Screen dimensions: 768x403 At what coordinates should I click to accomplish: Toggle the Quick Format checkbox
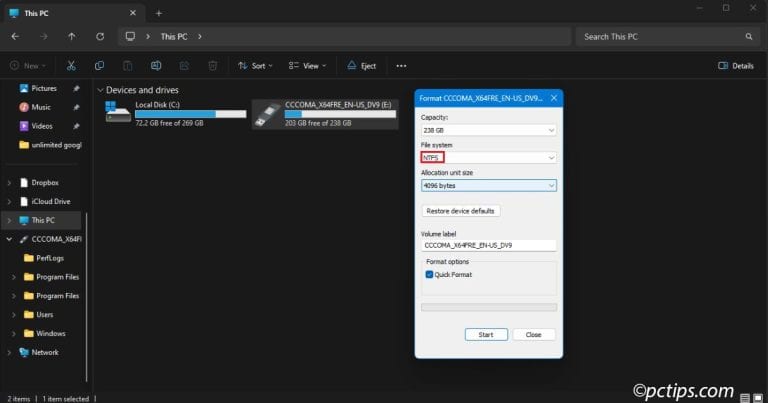click(430, 274)
